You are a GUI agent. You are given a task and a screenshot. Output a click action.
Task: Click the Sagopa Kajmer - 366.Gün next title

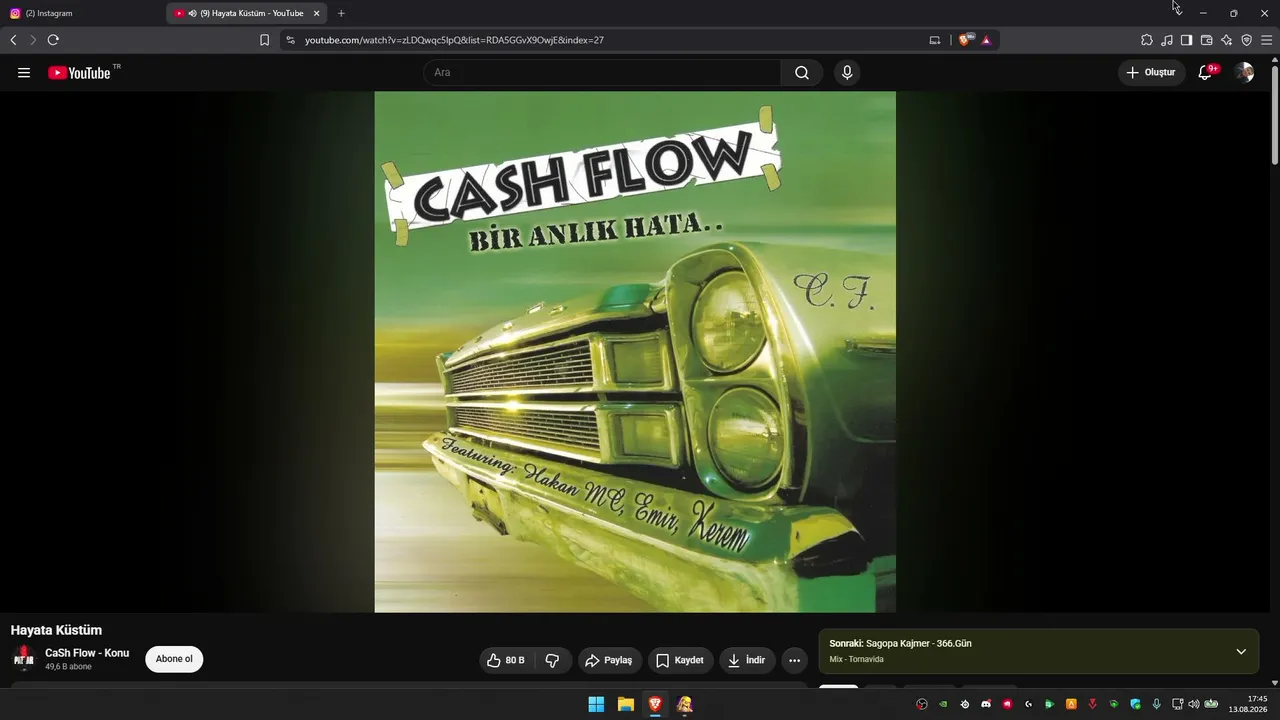click(x=919, y=644)
